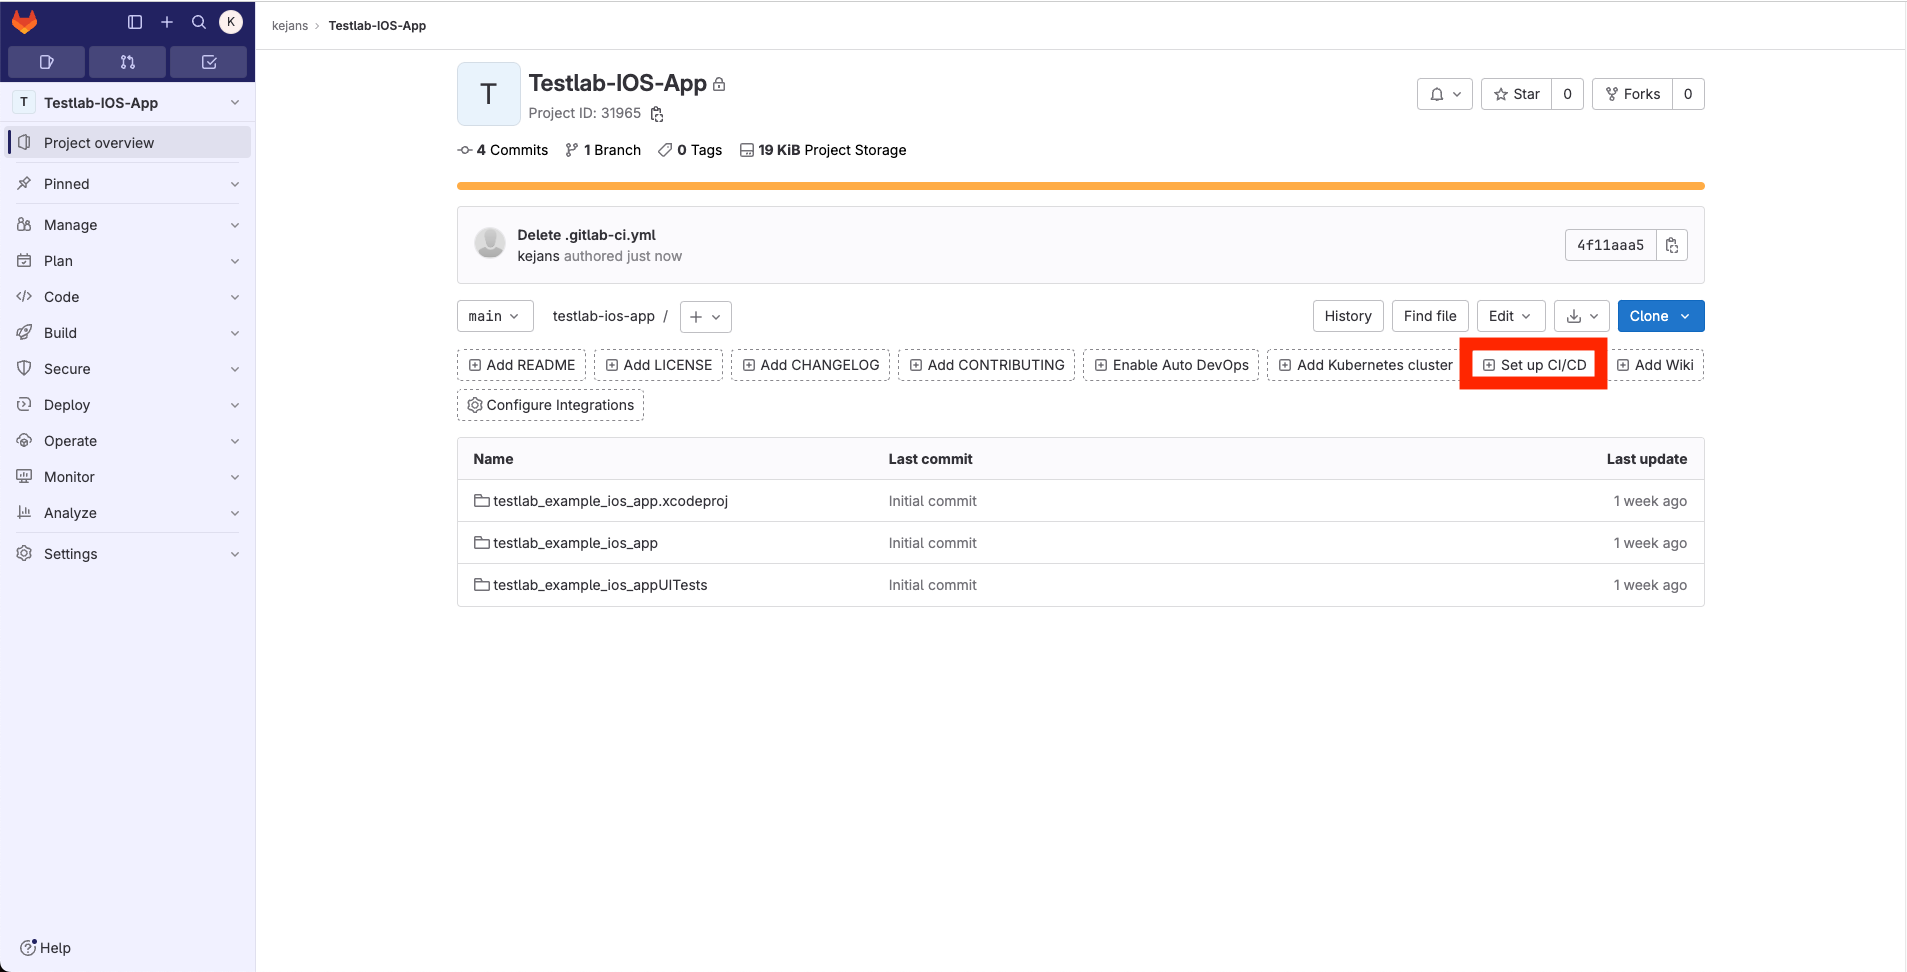Viewport: 1907px width, 972px height.
Task: Click the kejans author name
Action: click(538, 256)
